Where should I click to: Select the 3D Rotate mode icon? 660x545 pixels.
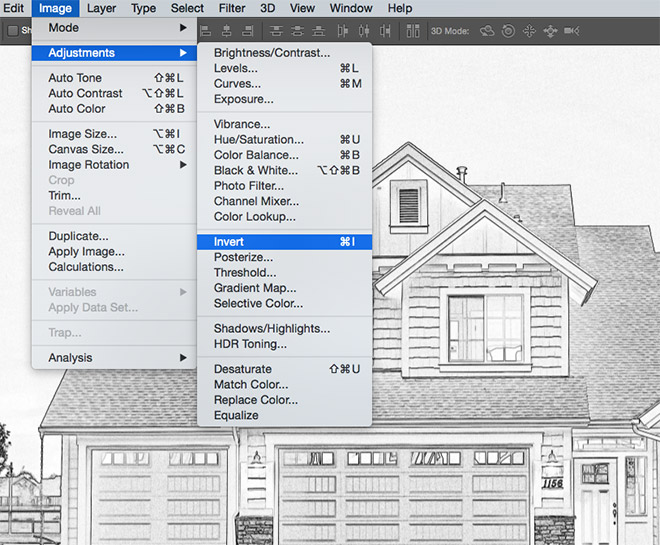487,31
